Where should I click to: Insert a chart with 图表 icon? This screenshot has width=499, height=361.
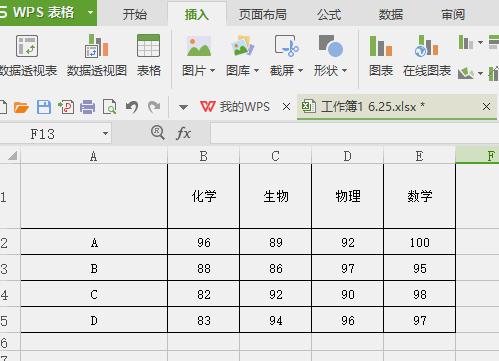[x=381, y=46]
